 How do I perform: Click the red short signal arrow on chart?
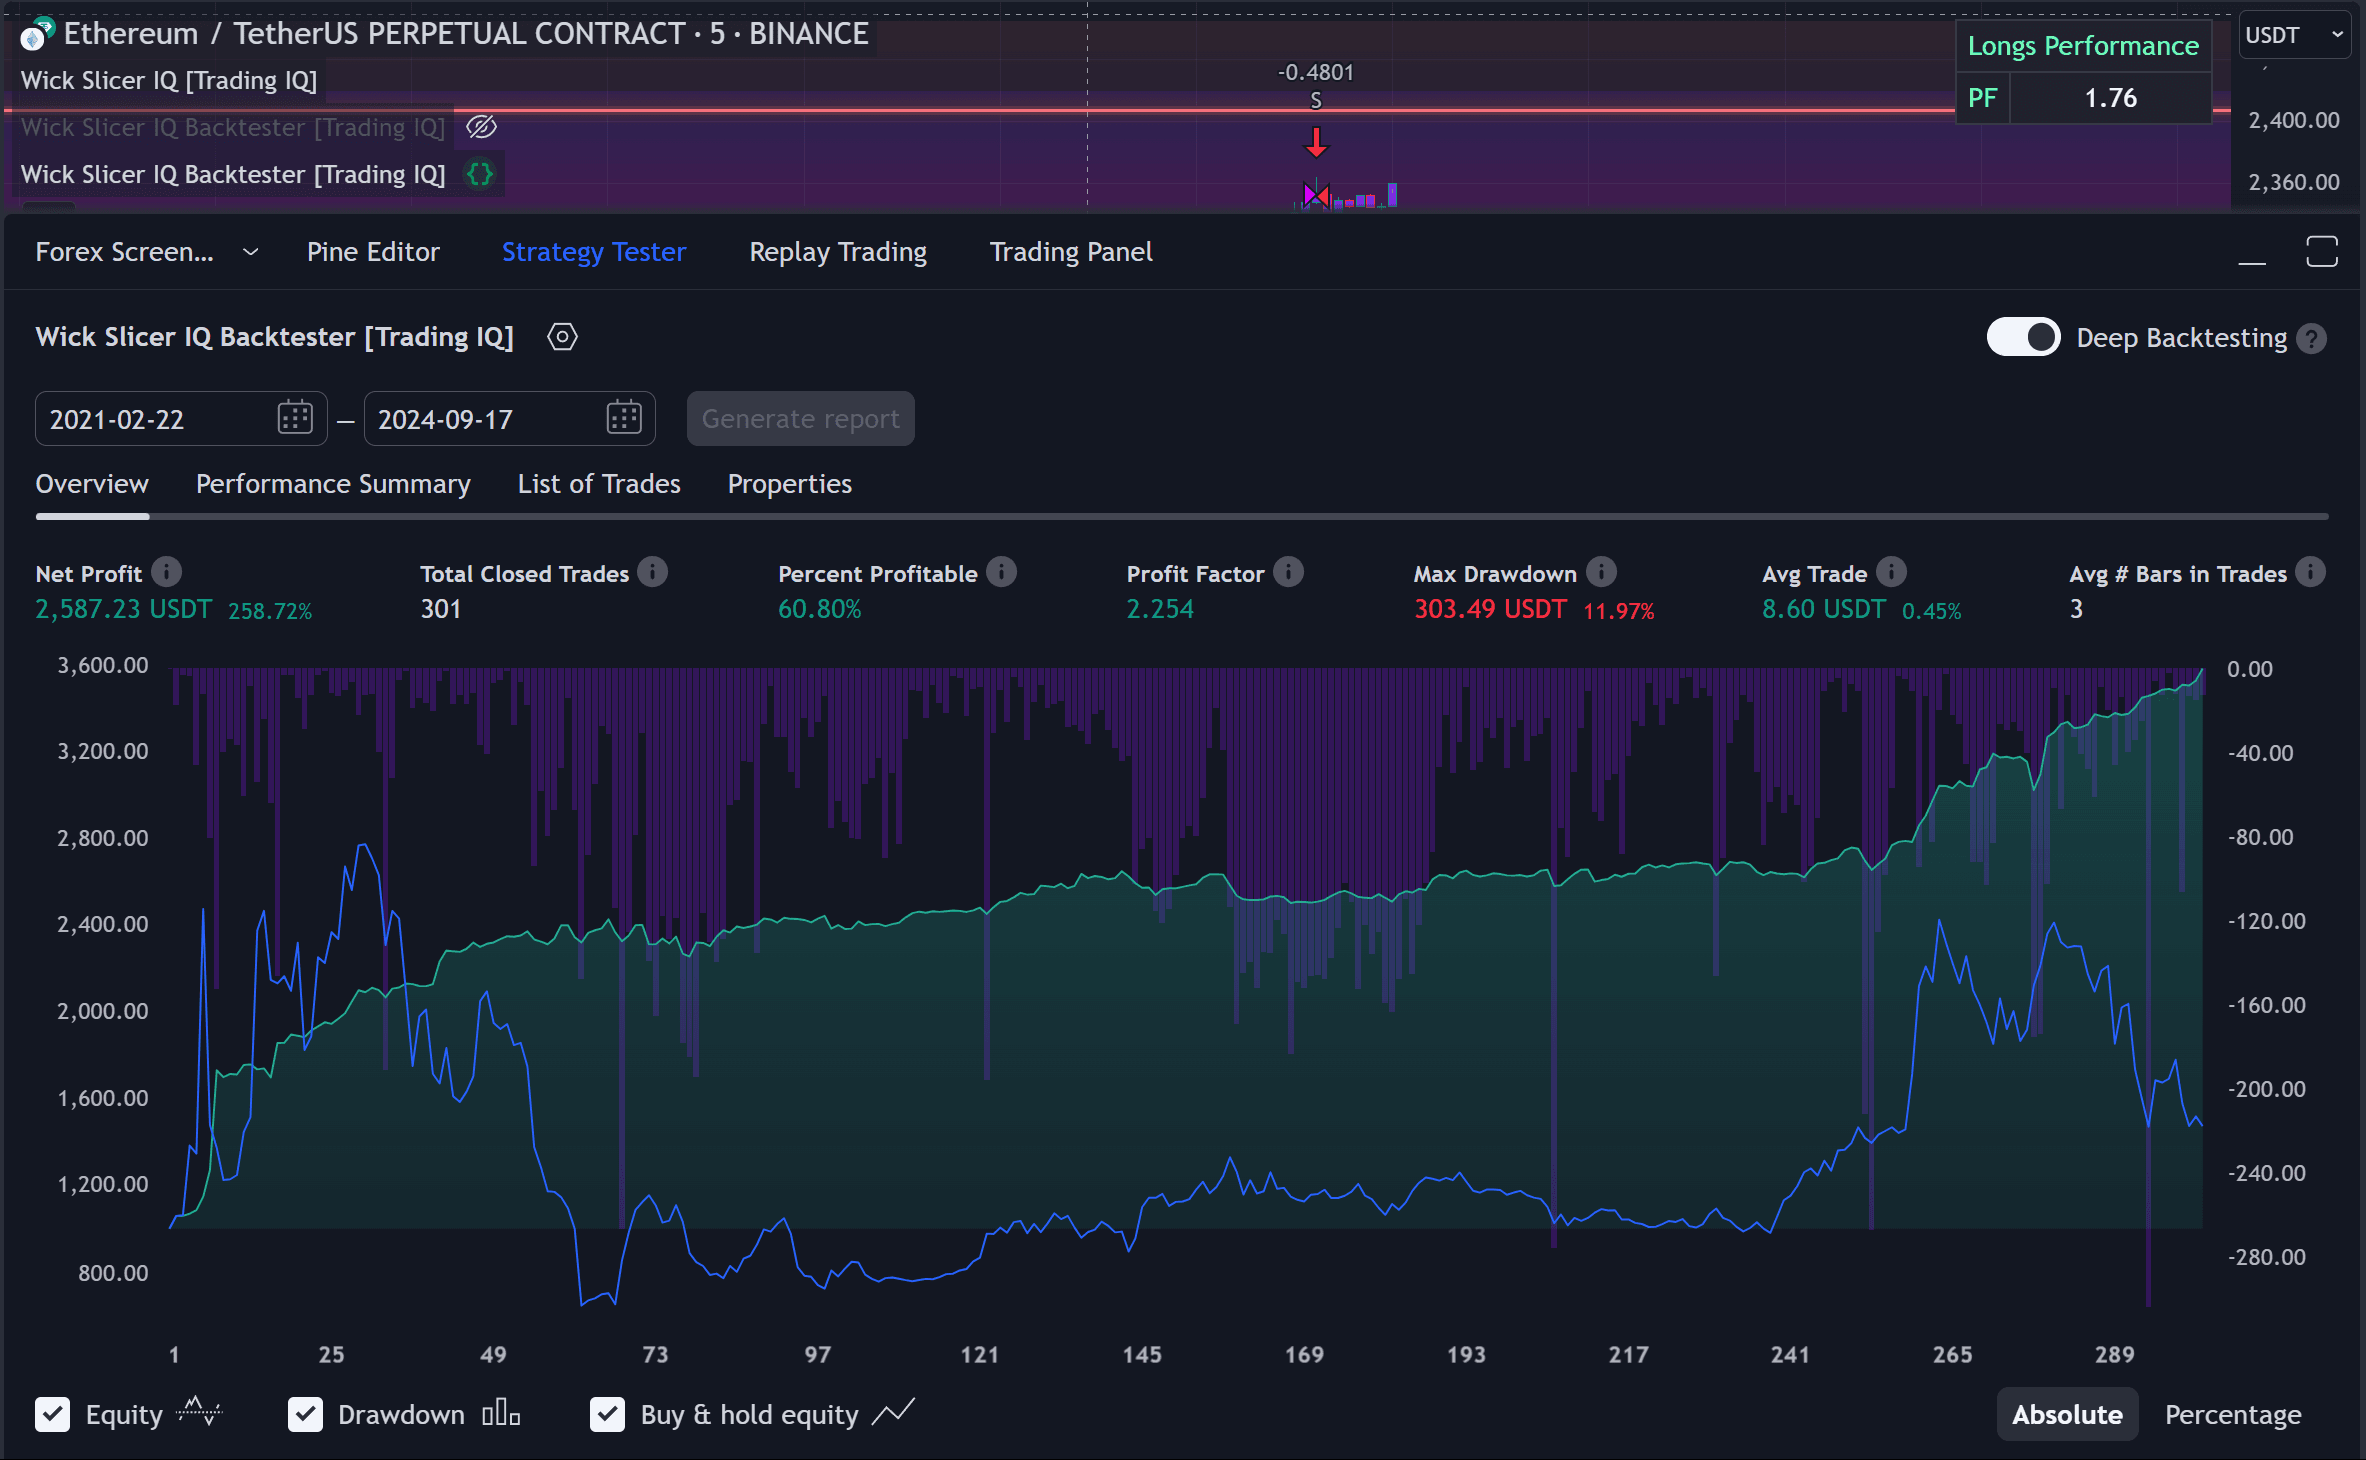pyautogui.click(x=1316, y=142)
